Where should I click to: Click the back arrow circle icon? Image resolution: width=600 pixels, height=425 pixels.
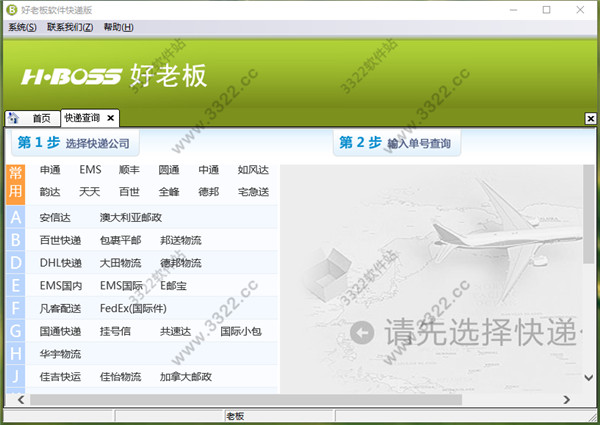(362, 332)
